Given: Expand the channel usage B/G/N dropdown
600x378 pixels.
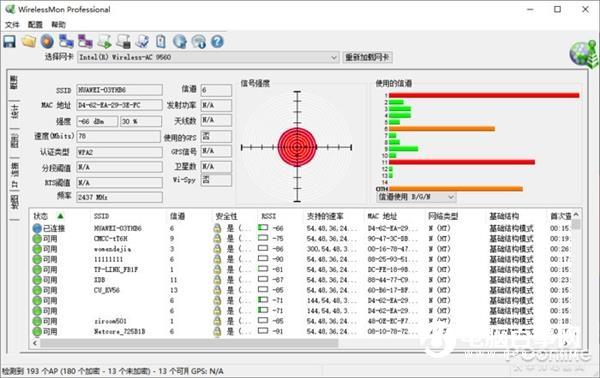Looking at the screenshot, I should click(x=416, y=197).
